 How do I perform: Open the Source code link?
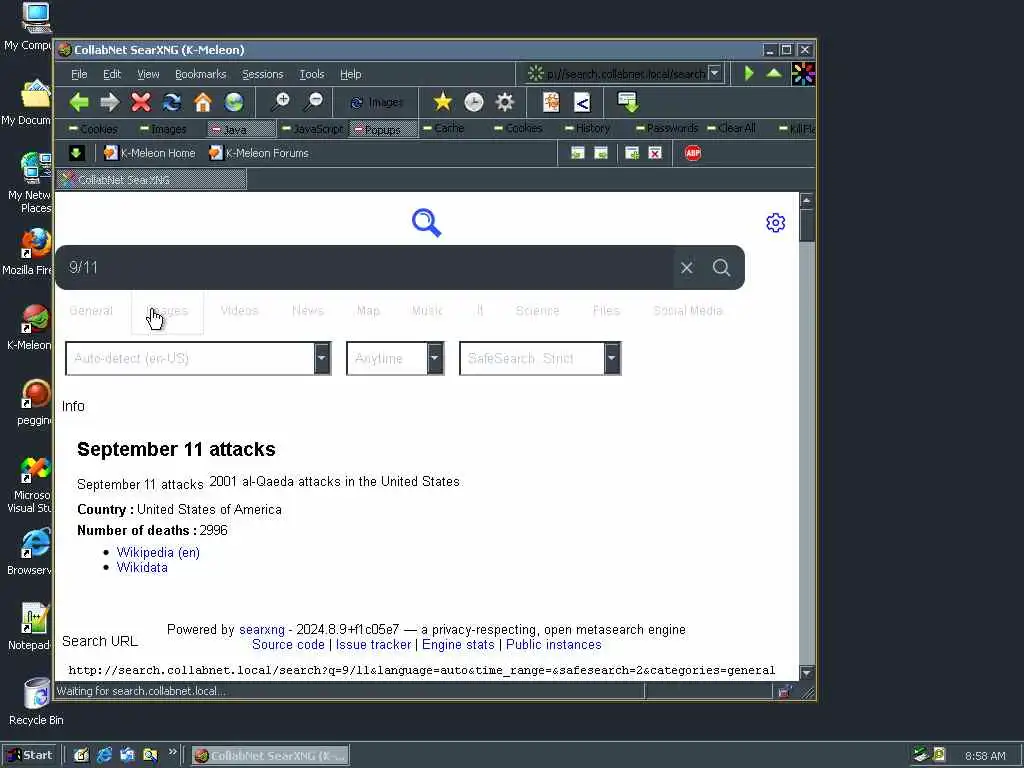288,645
